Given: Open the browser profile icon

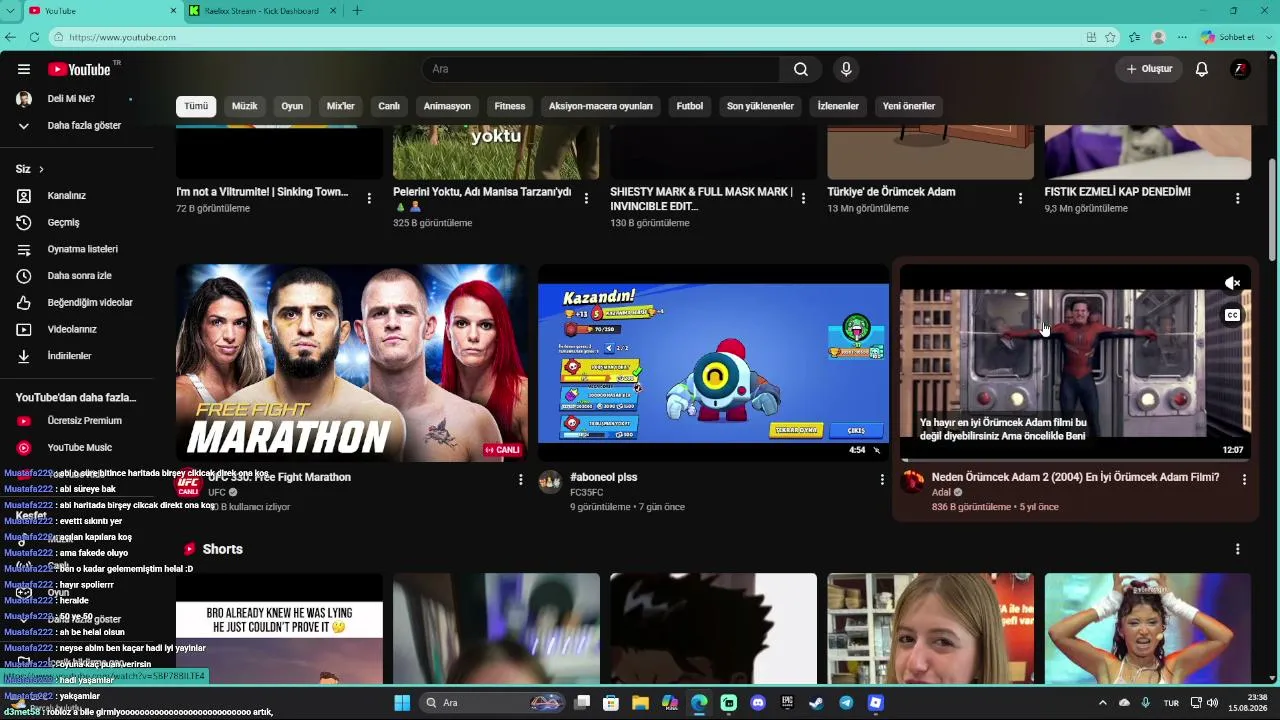Looking at the screenshot, I should (1158, 37).
